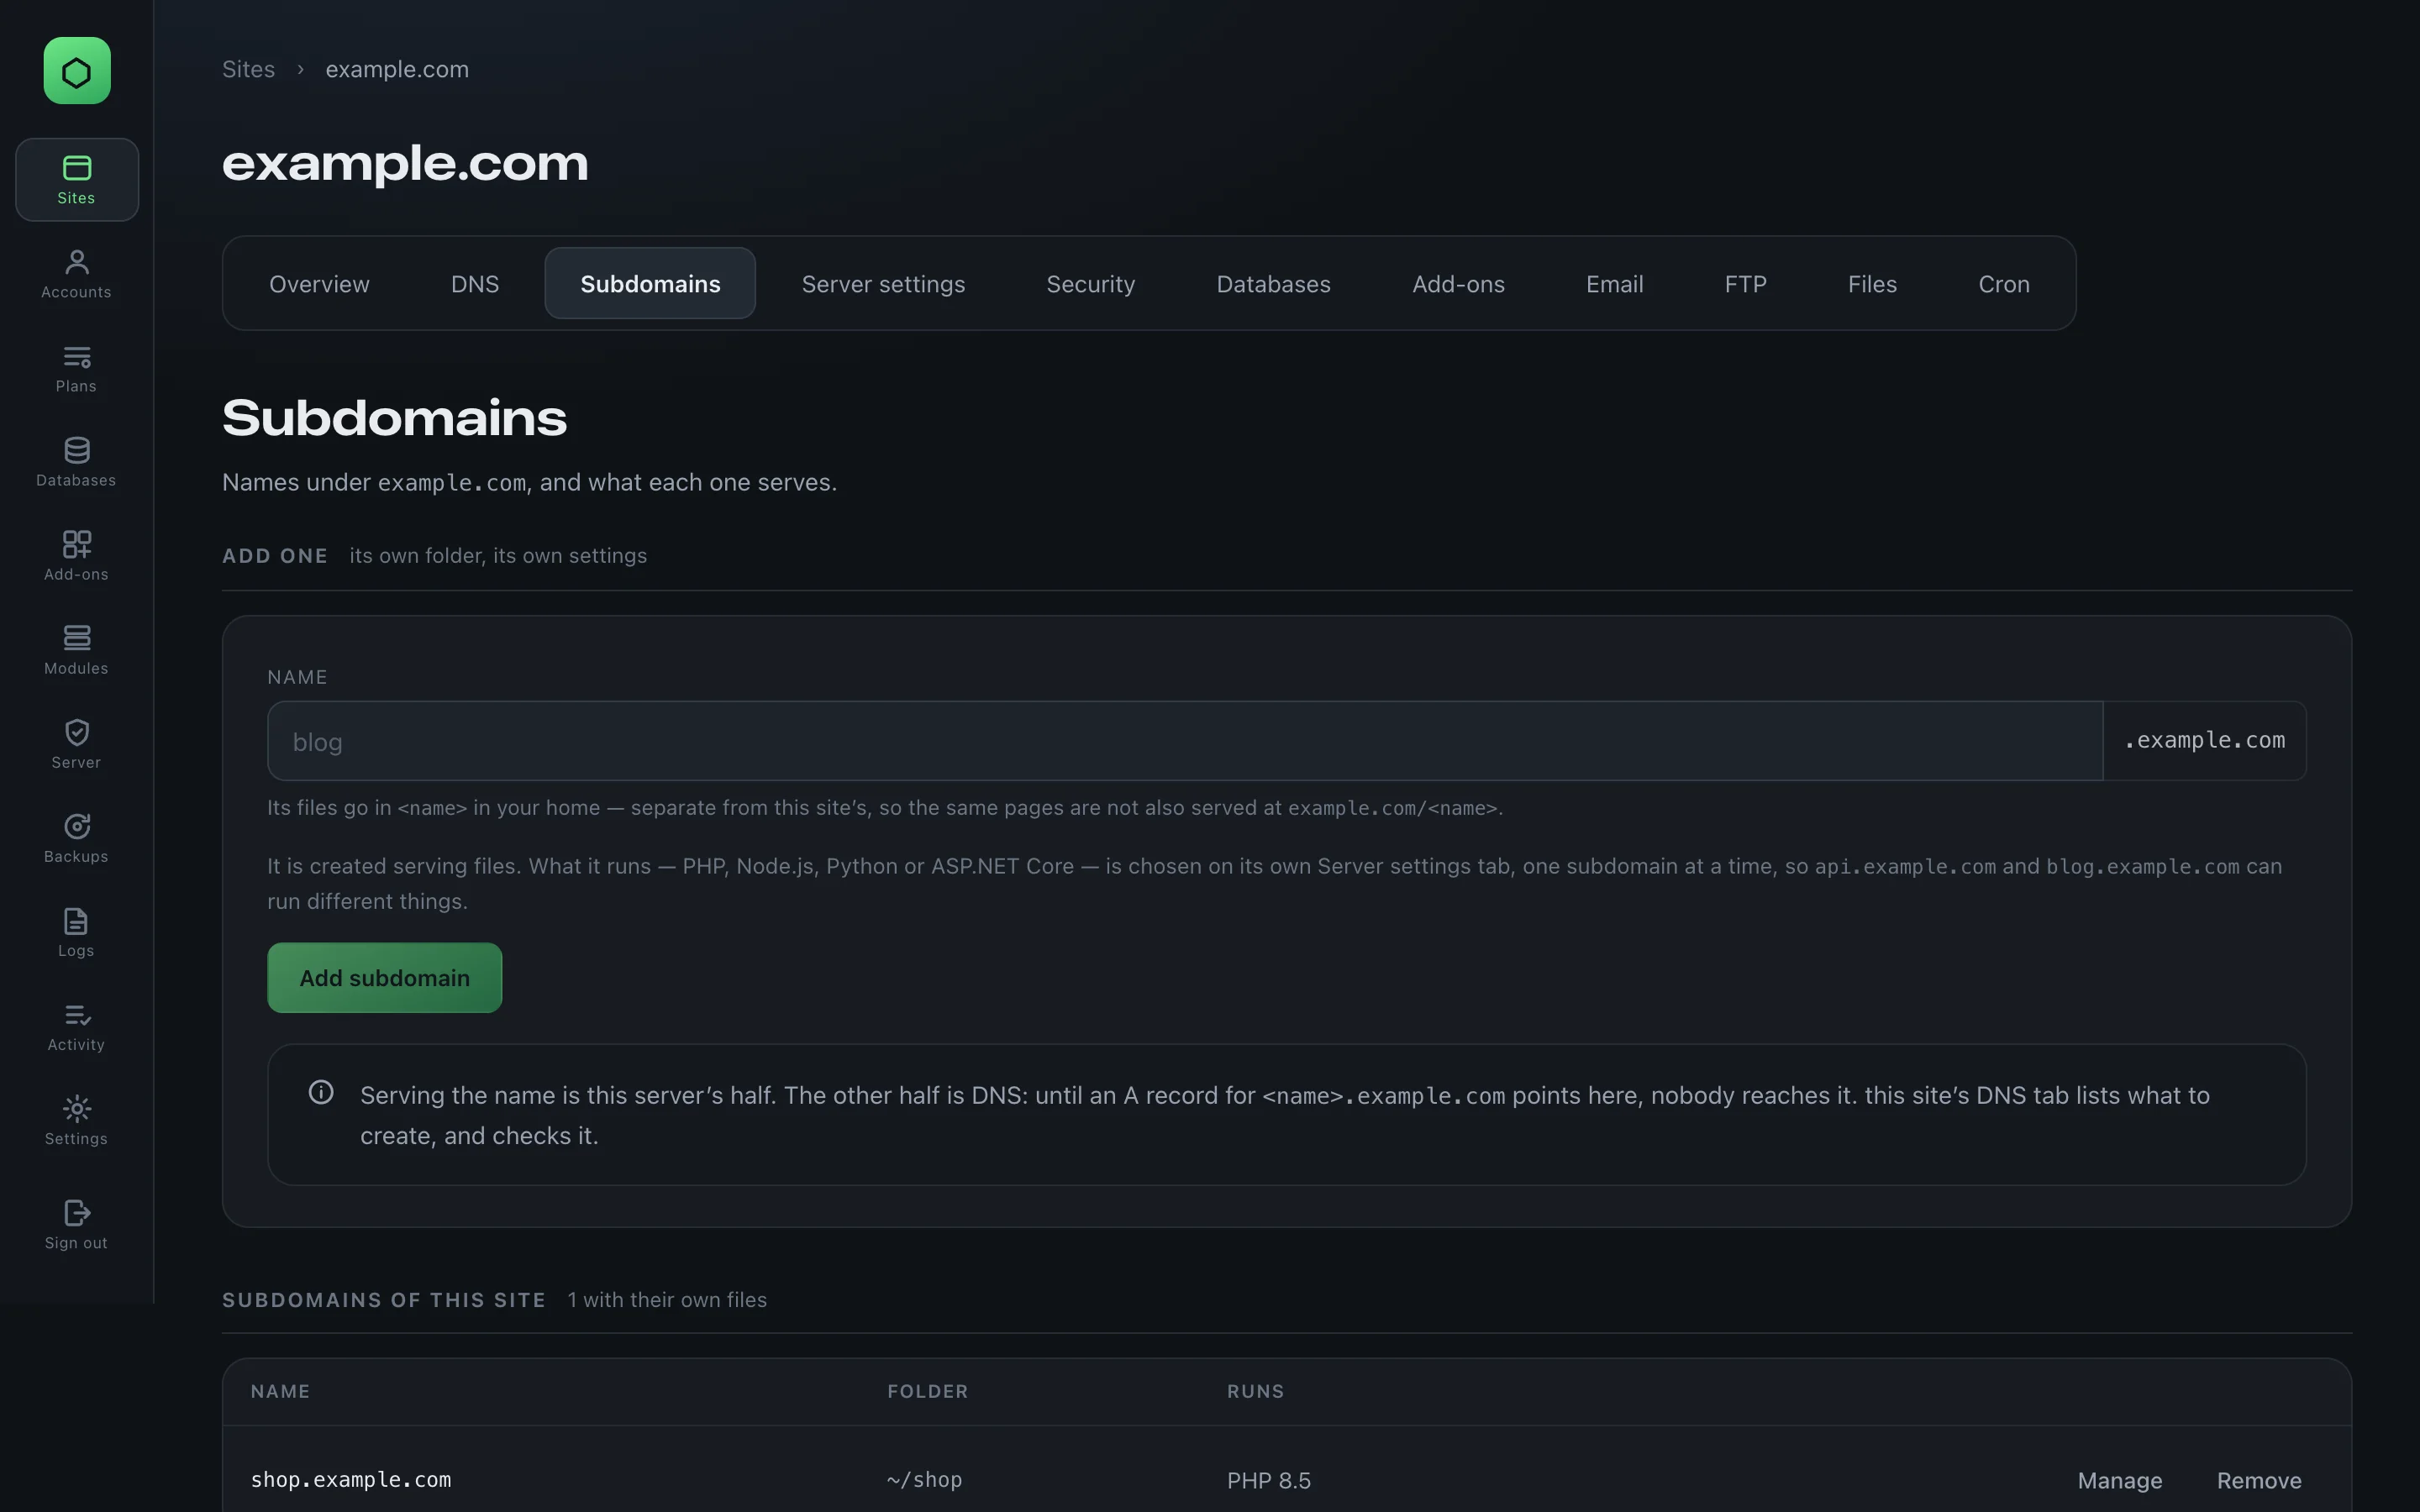Manage shop.example.com subdomain
The height and width of the screenshot is (1512, 2420).
[2119, 1480]
